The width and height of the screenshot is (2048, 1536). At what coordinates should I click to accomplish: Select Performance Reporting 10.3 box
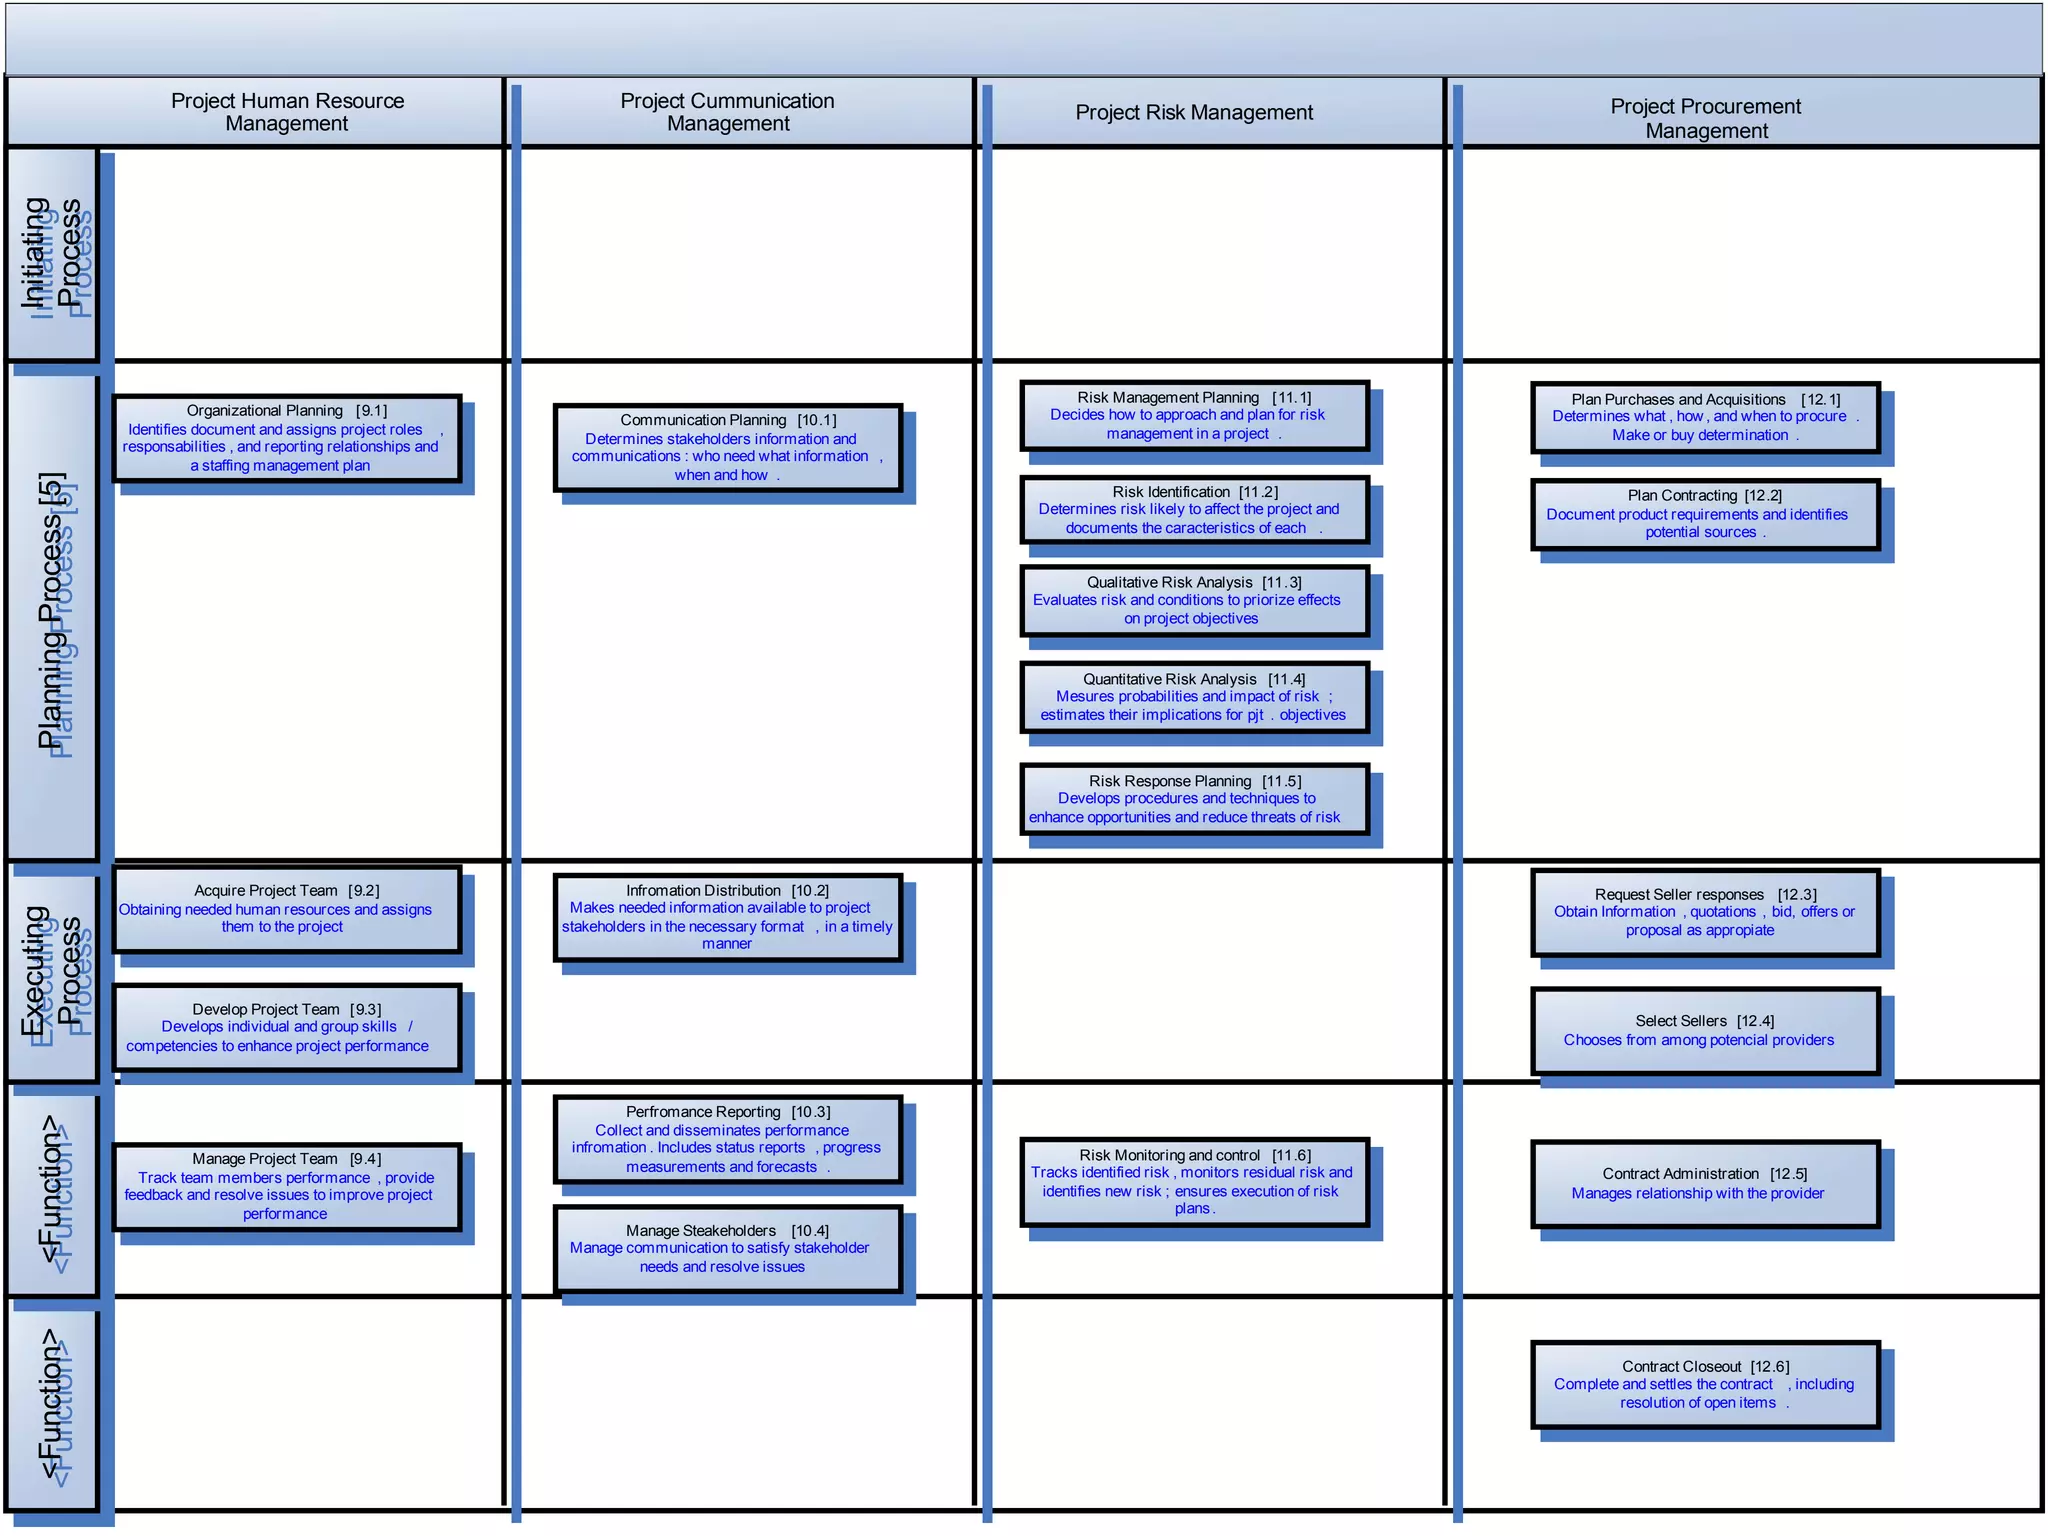pos(728,1139)
